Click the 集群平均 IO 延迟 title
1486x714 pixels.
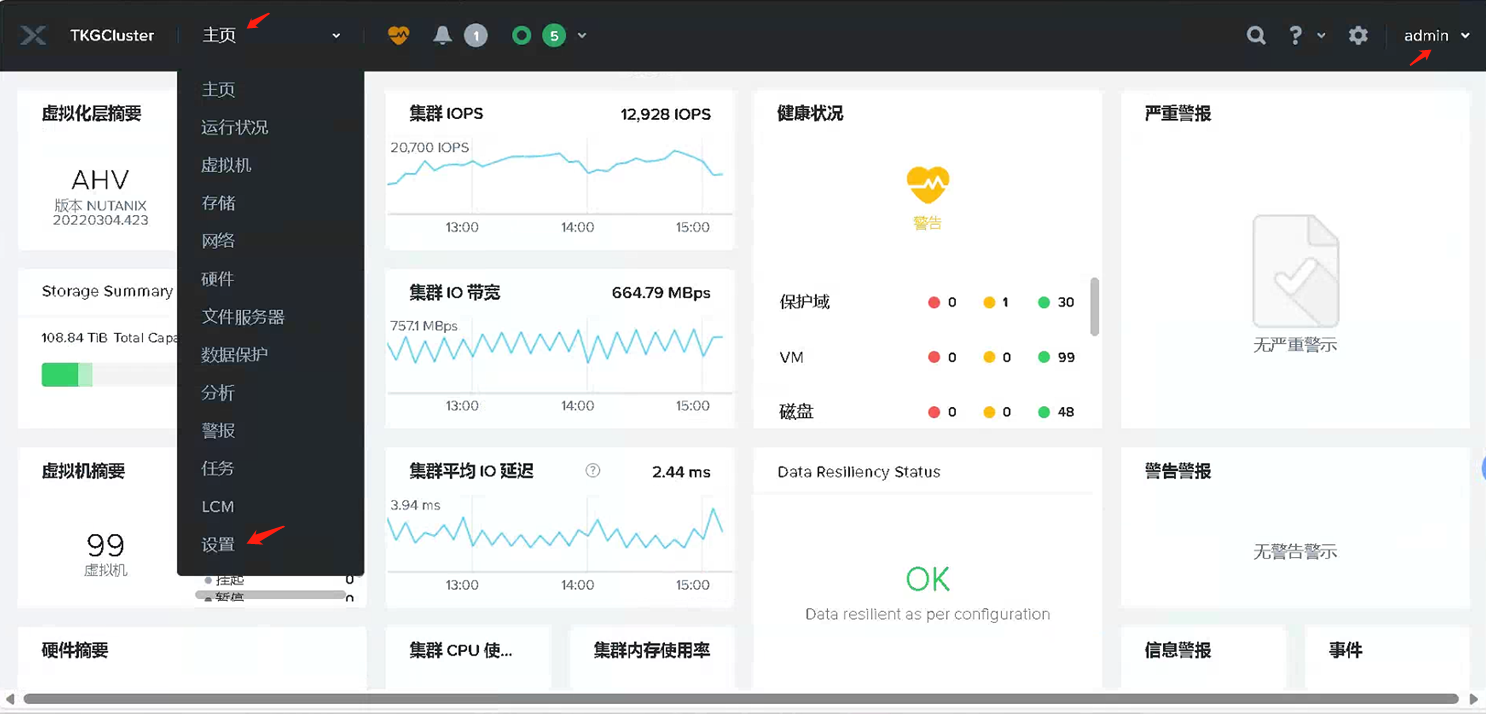click(x=471, y=471)
